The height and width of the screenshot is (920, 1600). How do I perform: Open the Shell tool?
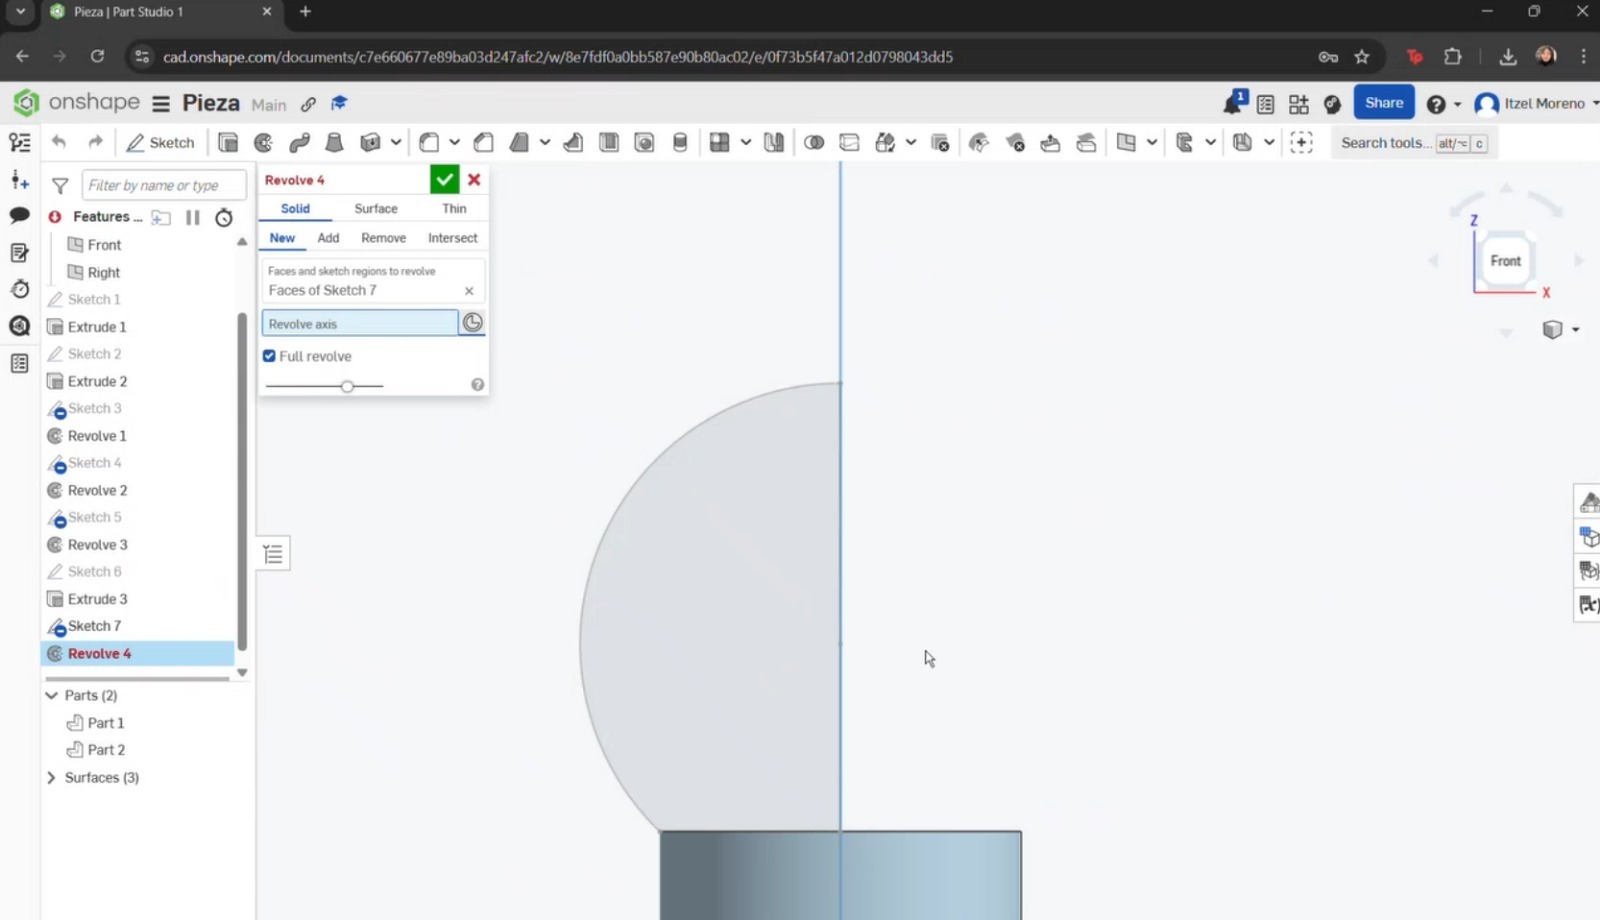tap(607, 142)
